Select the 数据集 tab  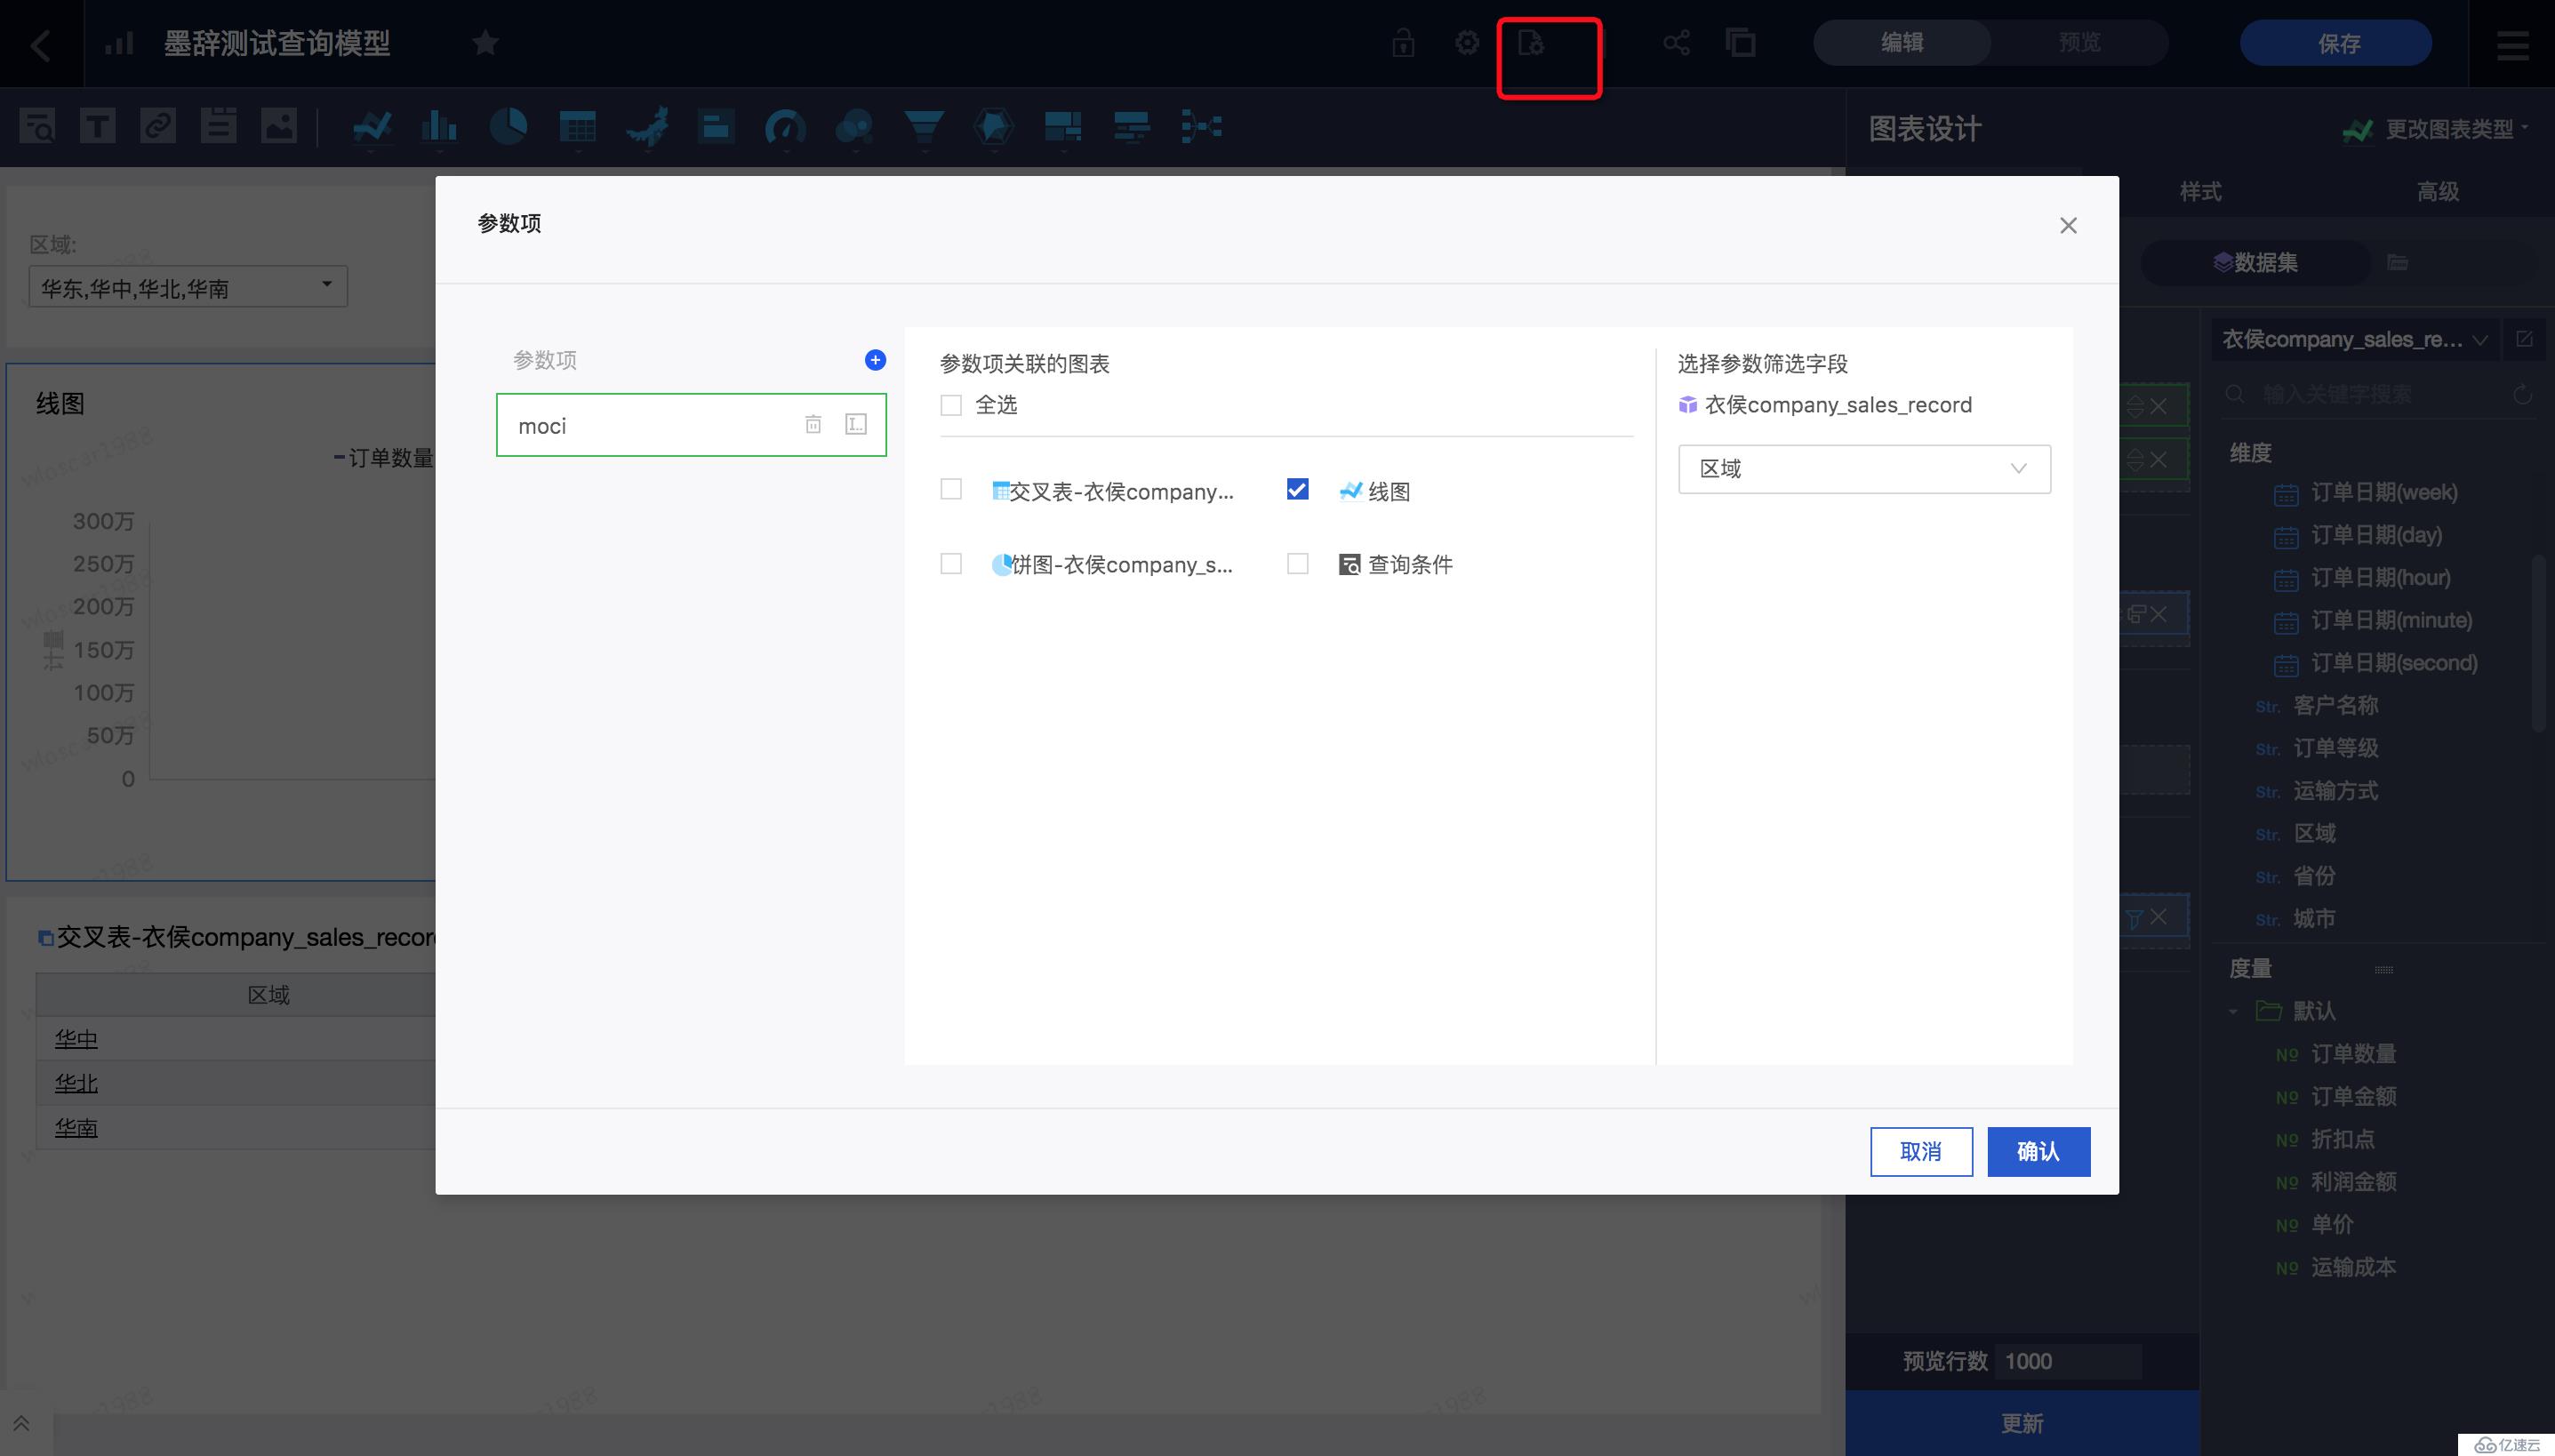2255,263
